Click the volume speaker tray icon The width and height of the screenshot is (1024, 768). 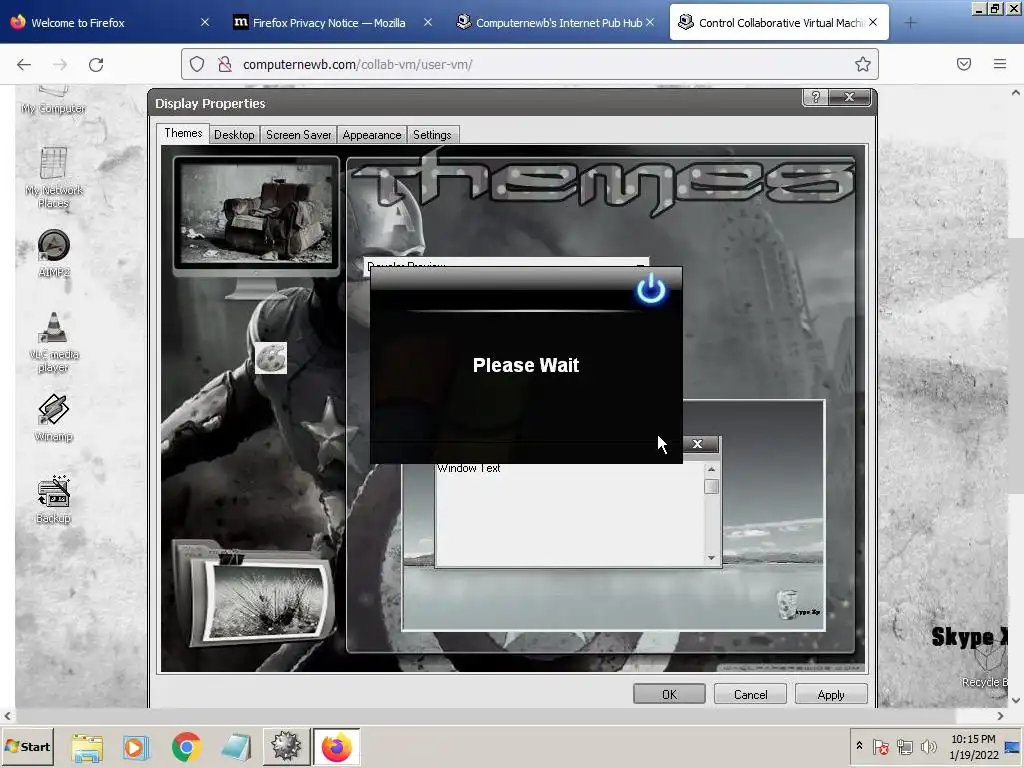(x=928, y=746)
